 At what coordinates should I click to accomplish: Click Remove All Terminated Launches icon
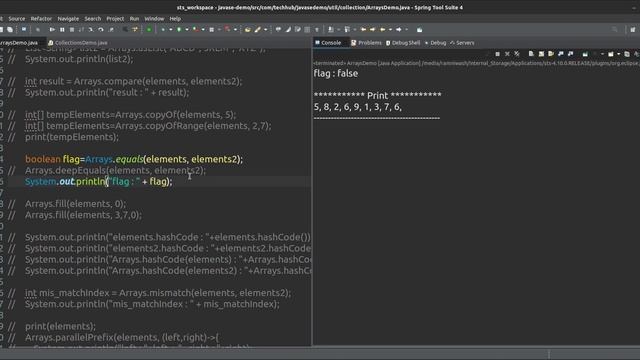pos(517,54)
